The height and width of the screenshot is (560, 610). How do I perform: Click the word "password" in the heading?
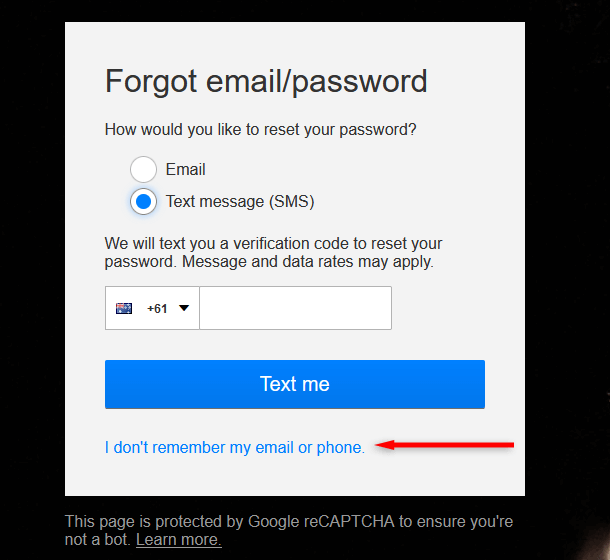tap(371, 80)
